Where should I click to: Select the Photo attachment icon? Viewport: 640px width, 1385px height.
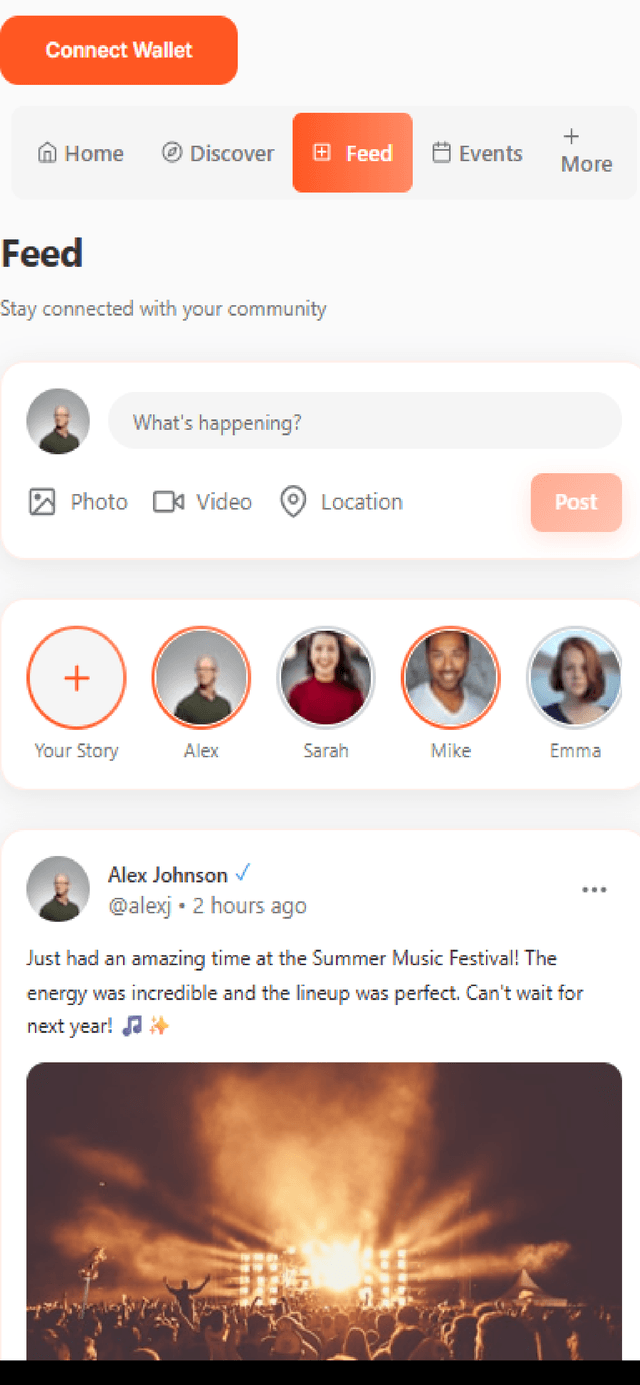pyautogui.click(x=41, y=502)
